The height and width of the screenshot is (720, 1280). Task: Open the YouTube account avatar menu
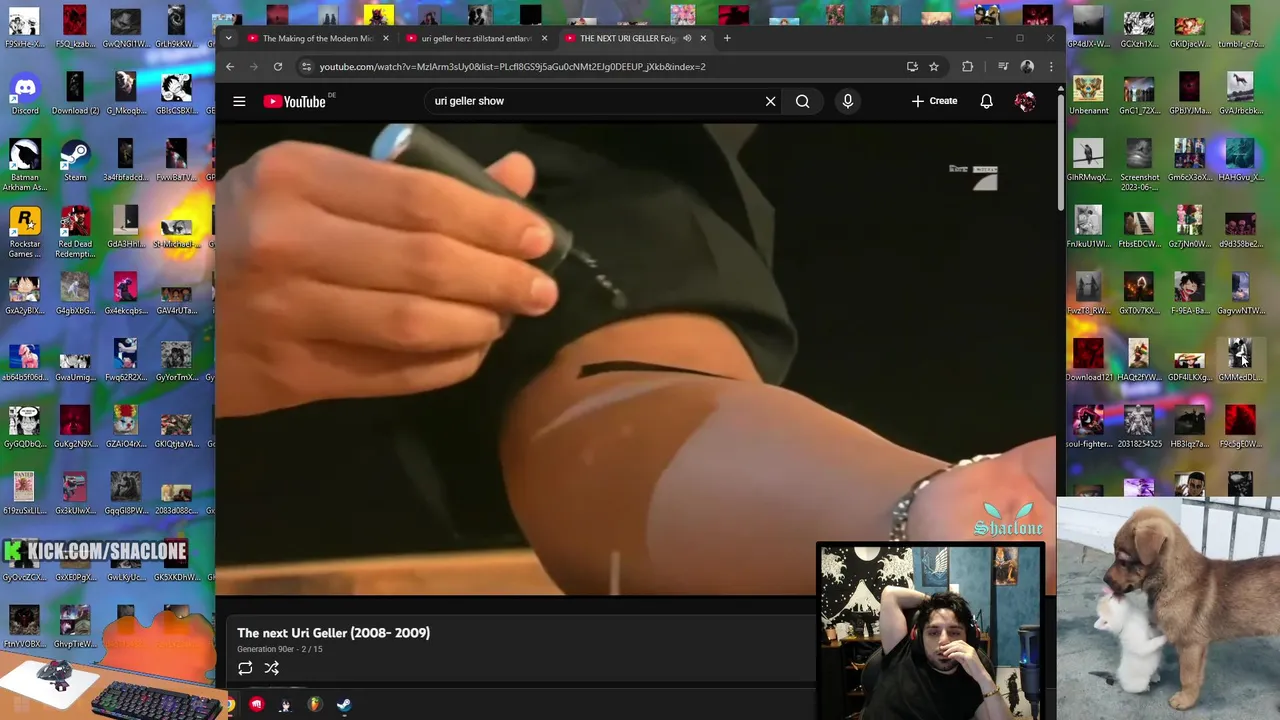[1025, 101]
